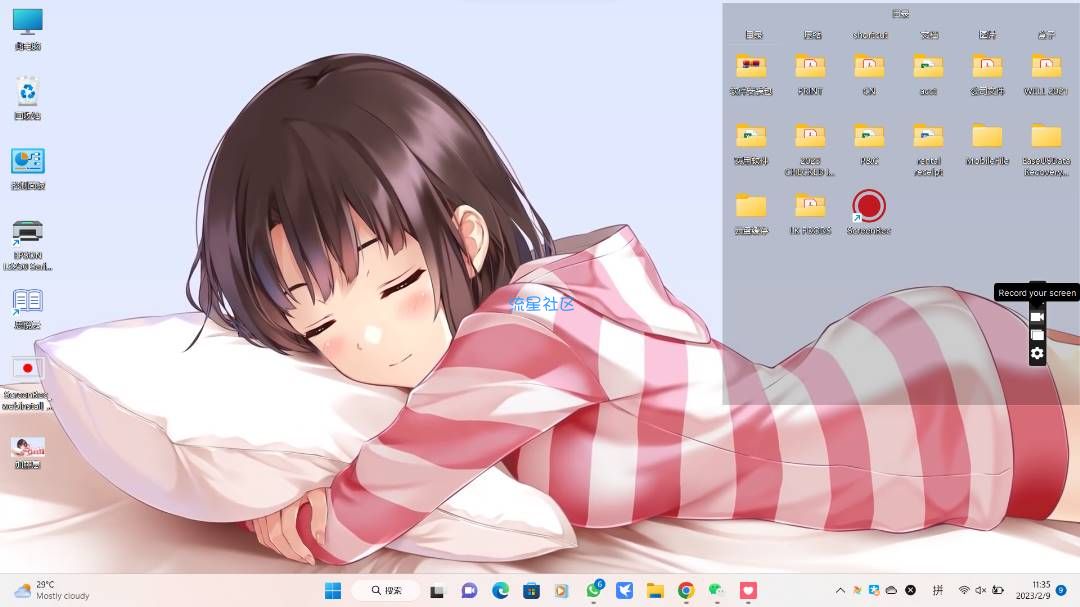Image resolution: width=1080 pixels, height=607 pixels.
Task: Select the WILL 2021 folder
Action: [x=1046, y=74]
